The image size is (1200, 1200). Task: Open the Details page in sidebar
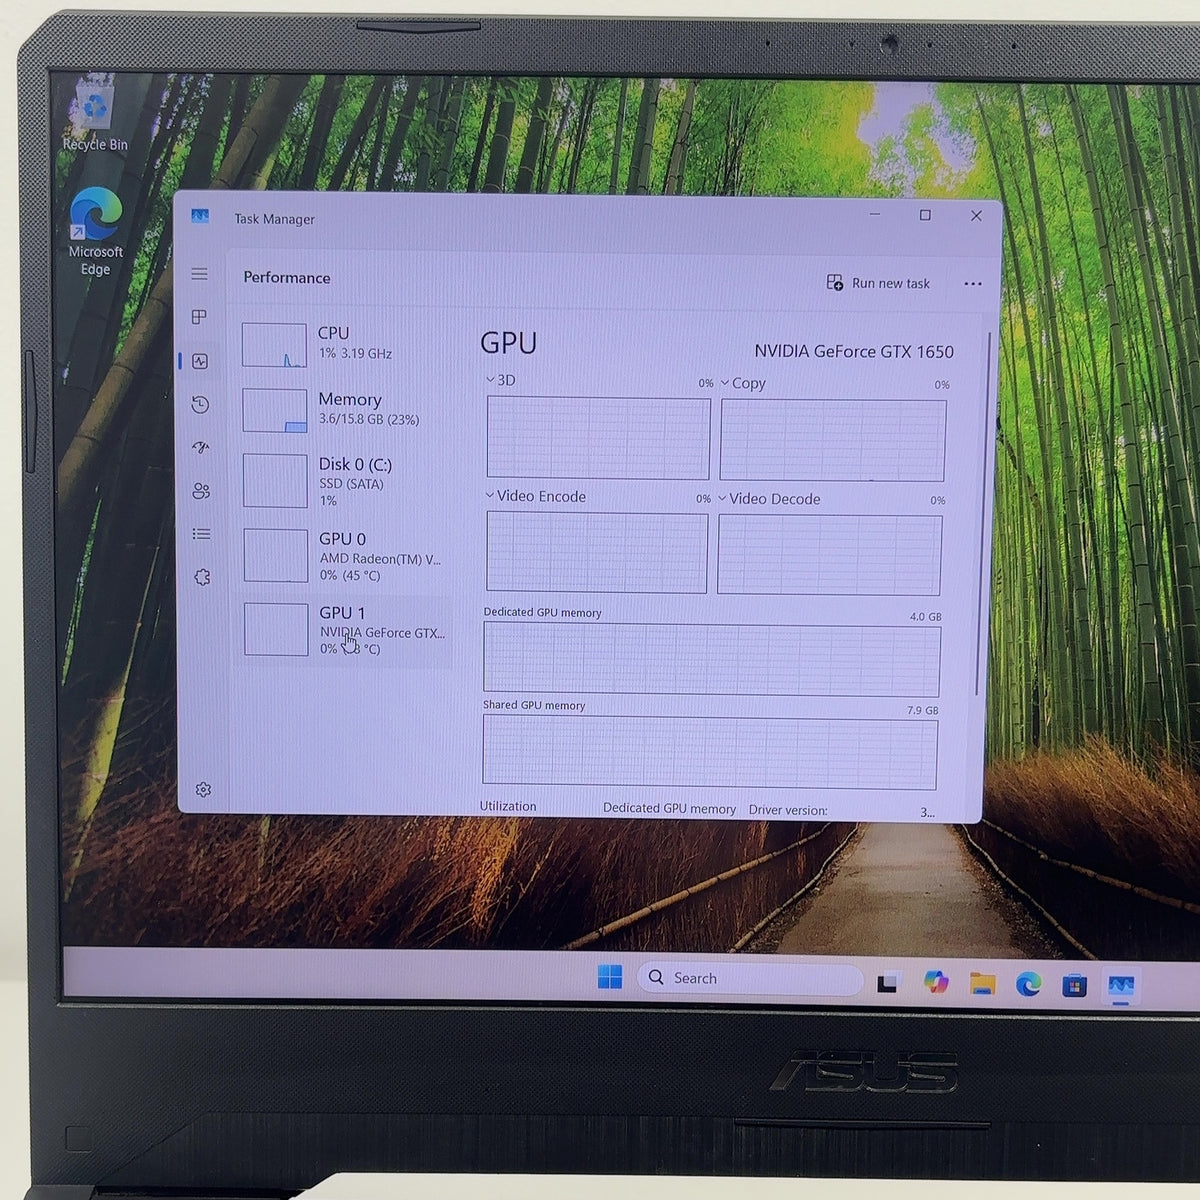click(x=201, y=534)
